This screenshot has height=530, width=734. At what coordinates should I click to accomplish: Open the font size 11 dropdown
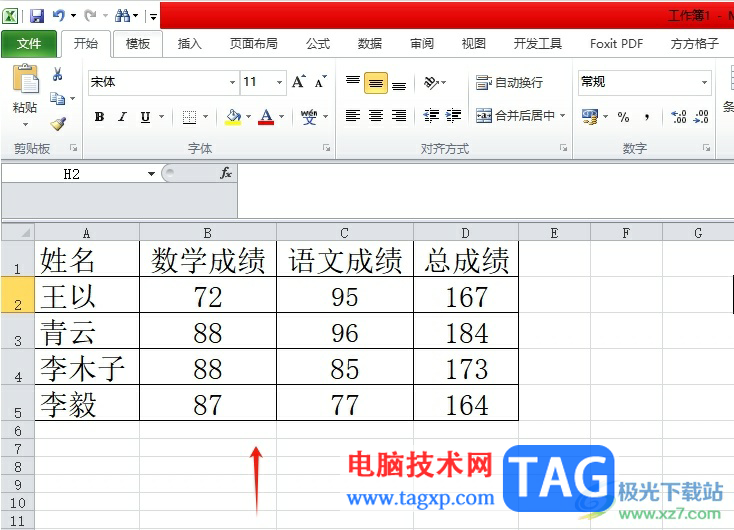[279, 82]
